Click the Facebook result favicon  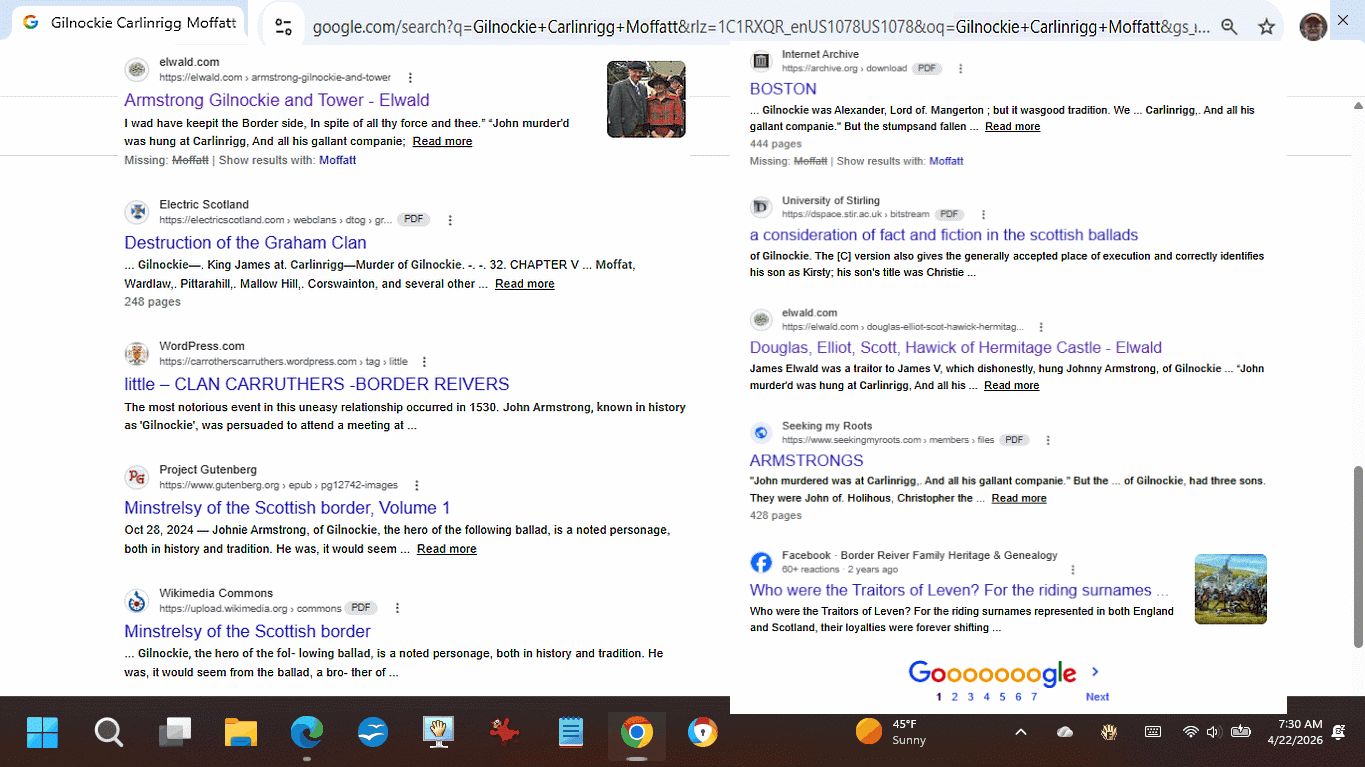pyautogui.click(x=761, y=562)
